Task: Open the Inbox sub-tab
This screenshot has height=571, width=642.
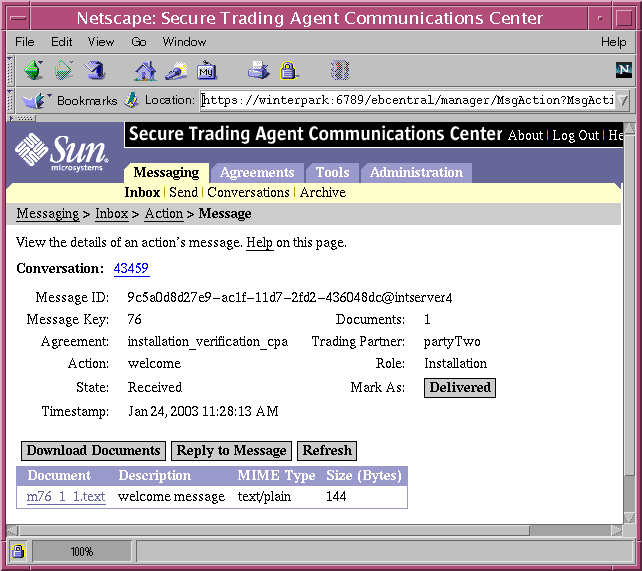Action: tap(142, 192)
